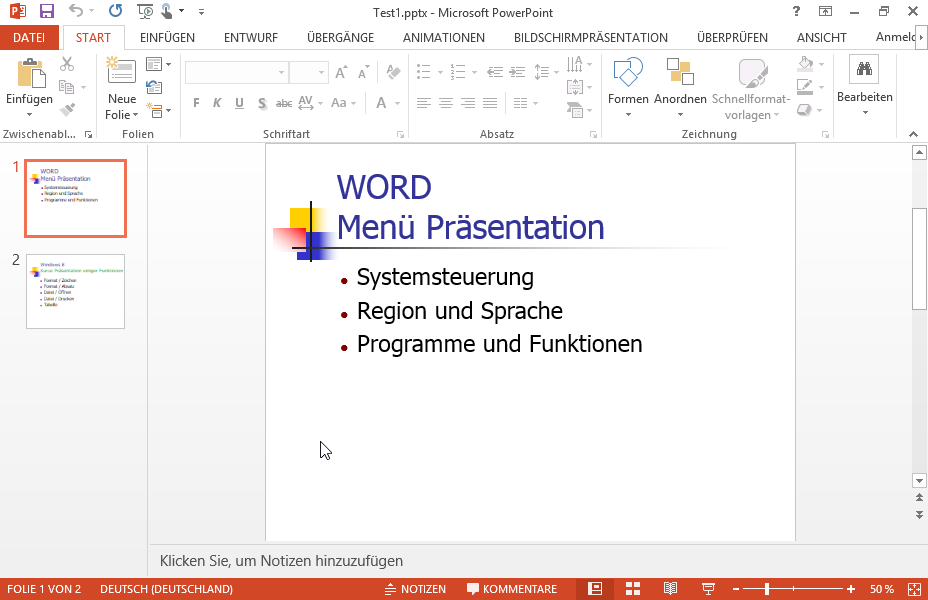Click the Einfügen paste icon
Viewport: 928px width, 600px height.
click(x=30, y=73)
